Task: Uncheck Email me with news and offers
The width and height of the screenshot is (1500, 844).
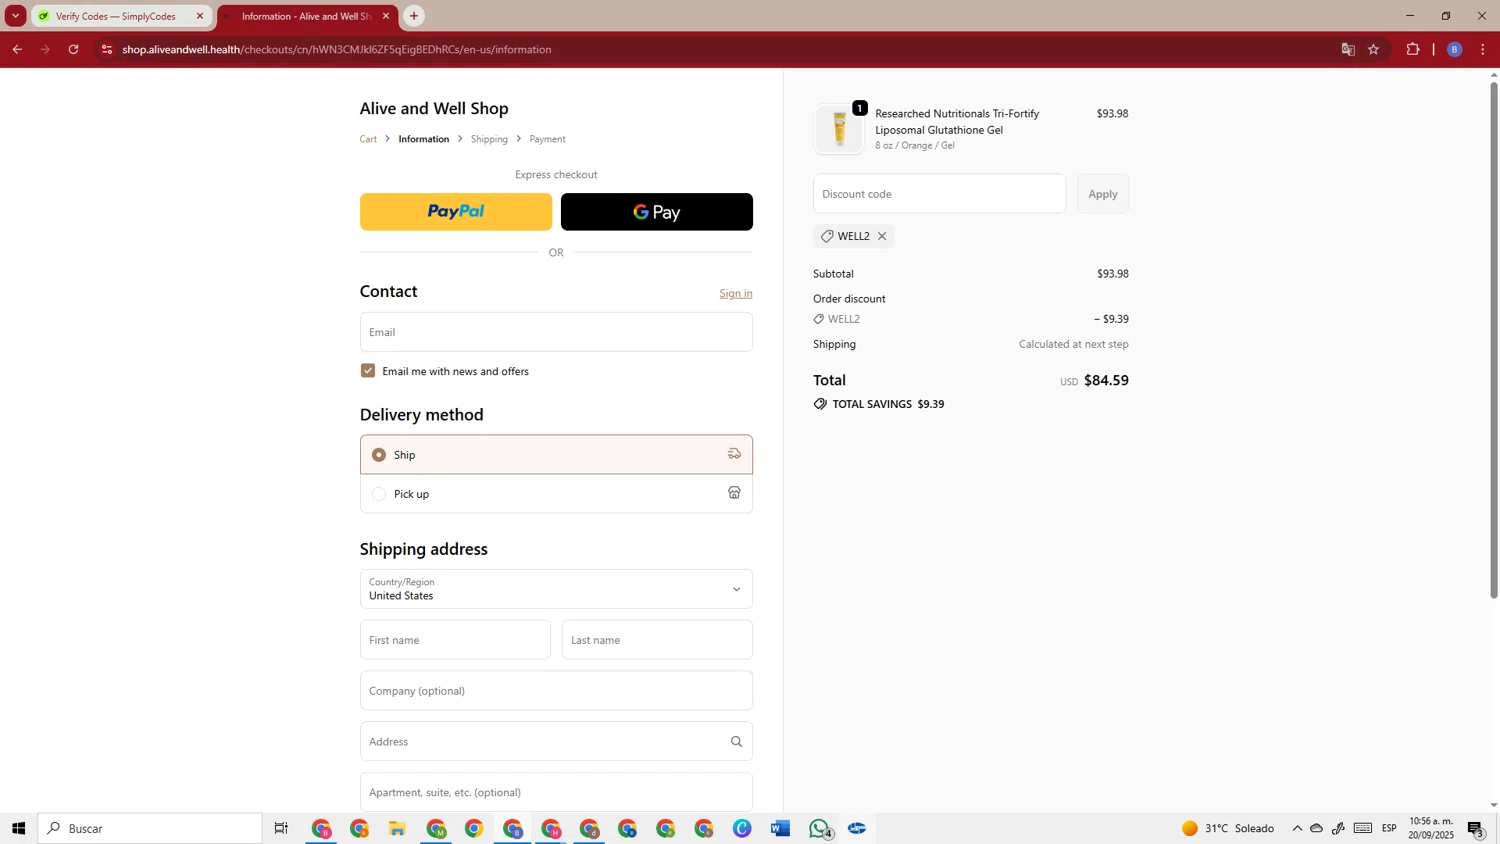Action: coord(368,371)
